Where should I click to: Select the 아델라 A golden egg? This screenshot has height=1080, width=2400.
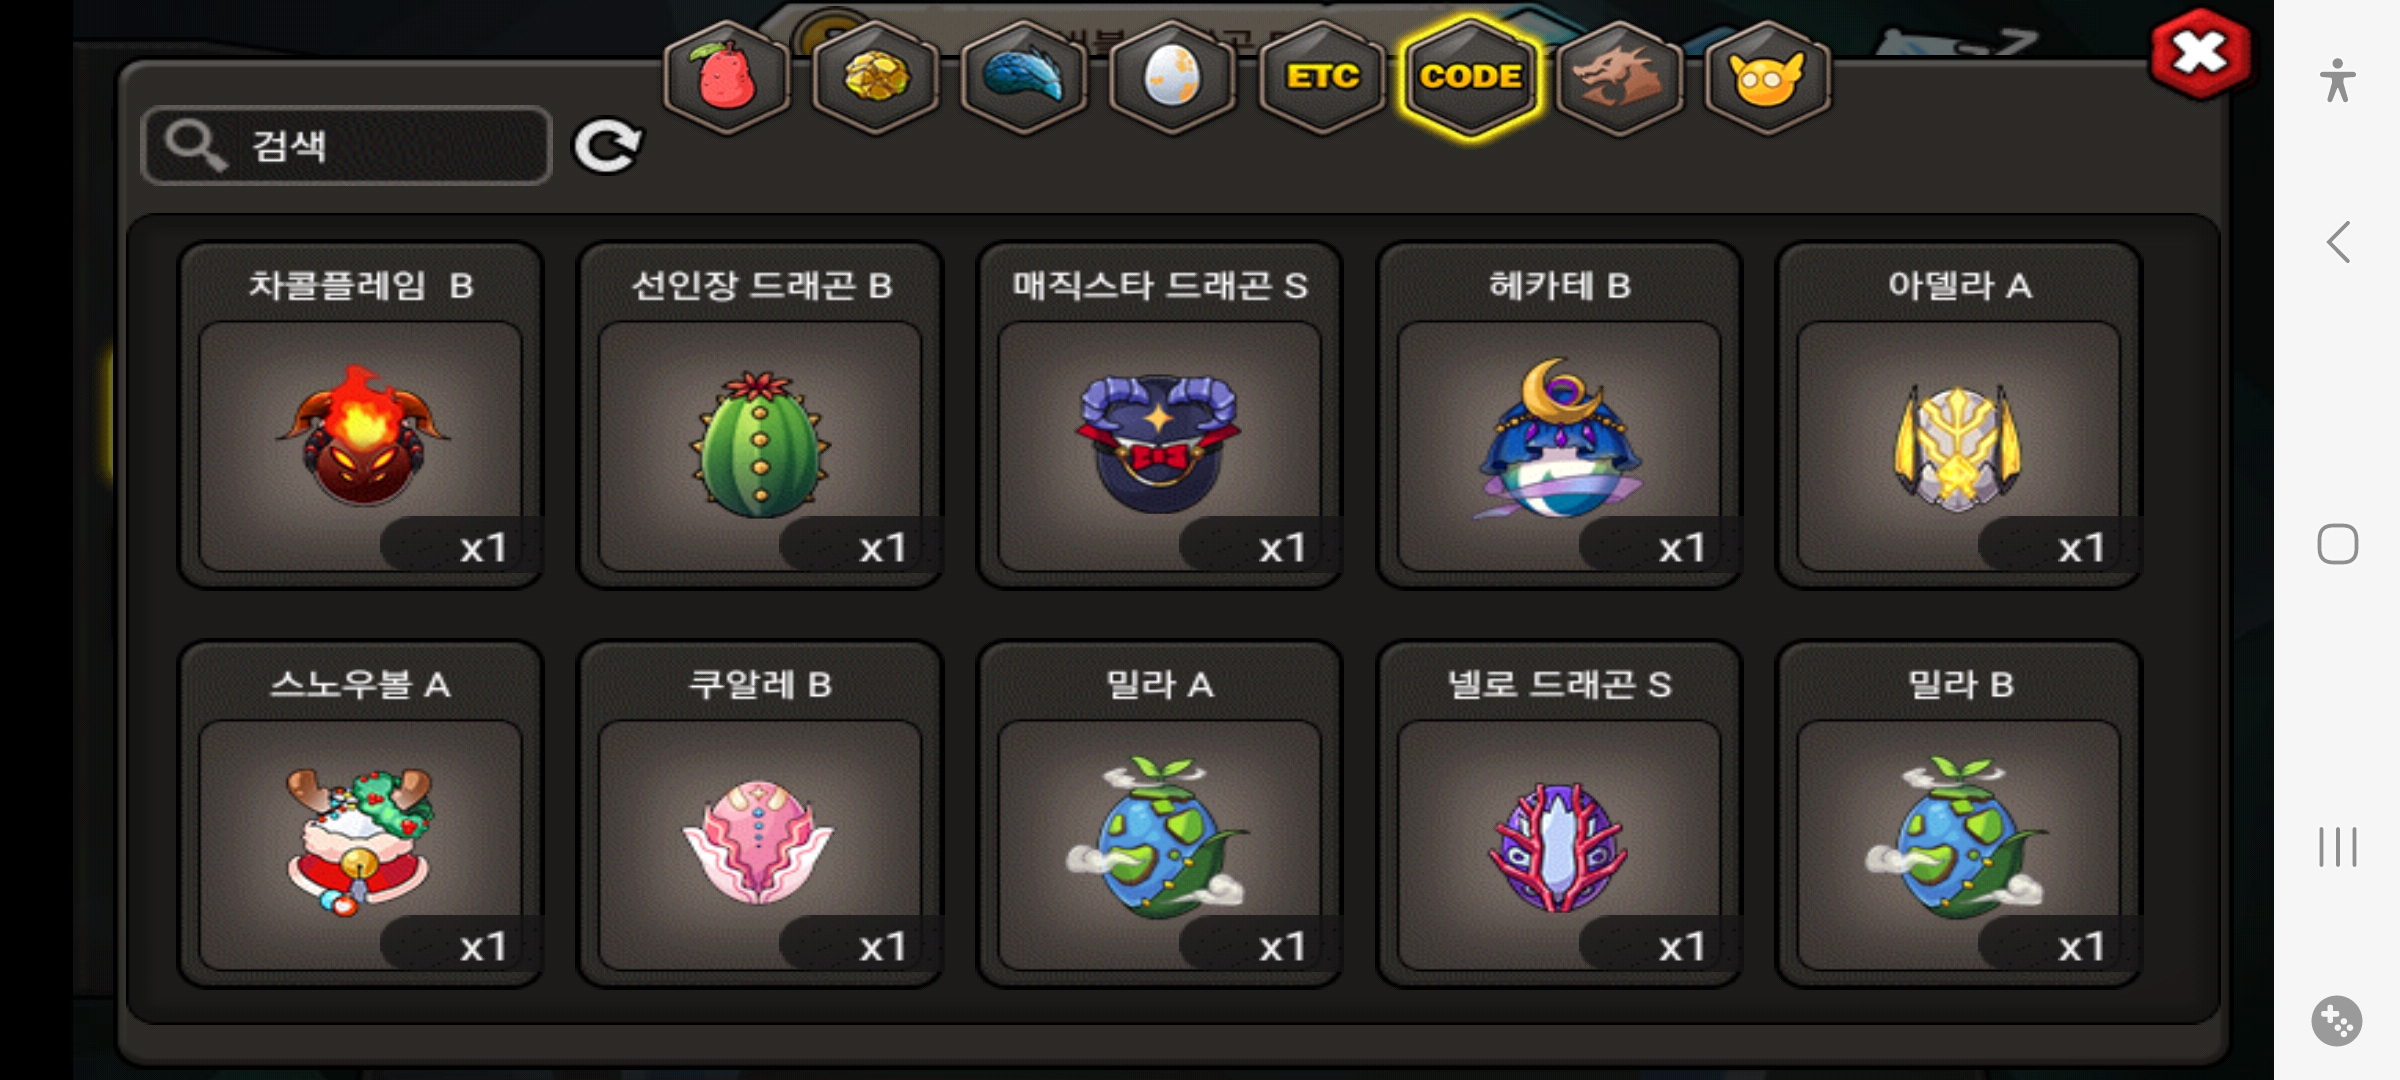[1959, 415]
